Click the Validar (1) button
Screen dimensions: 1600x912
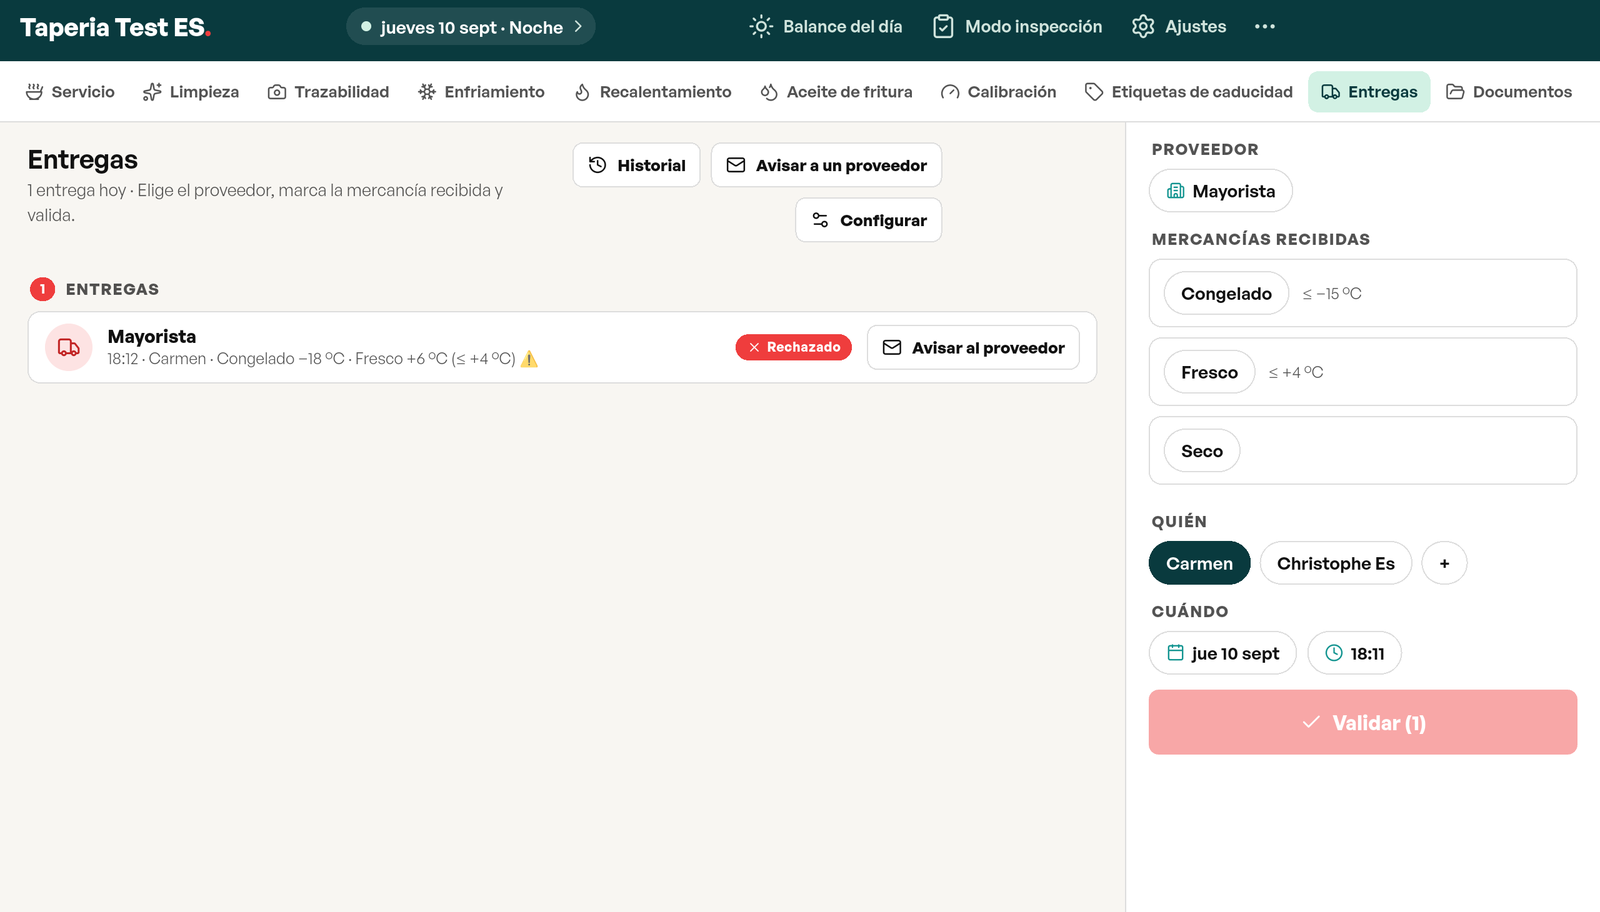[x=1363, y=722]
